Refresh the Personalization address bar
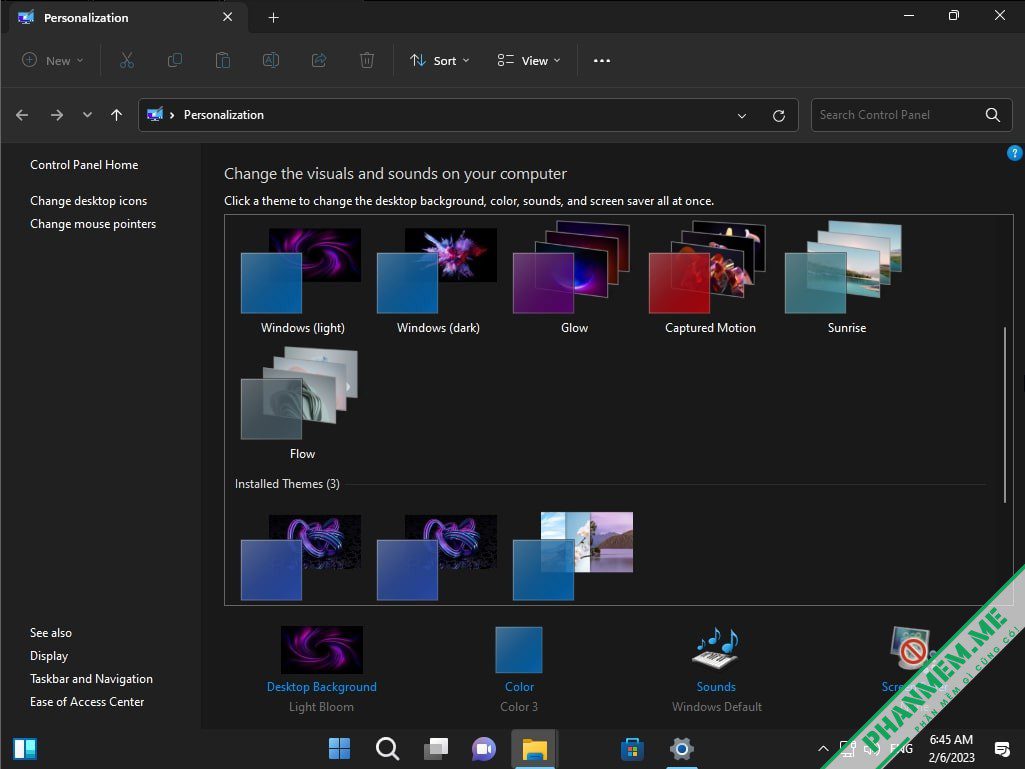Viewport: 1025px width, 769px height. pos(779,116)
